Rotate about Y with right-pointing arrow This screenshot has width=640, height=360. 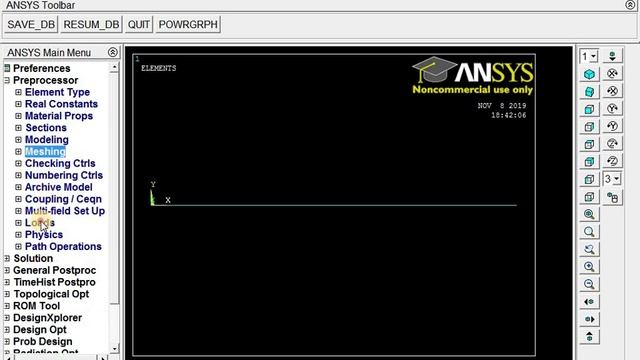coord(612,109)
